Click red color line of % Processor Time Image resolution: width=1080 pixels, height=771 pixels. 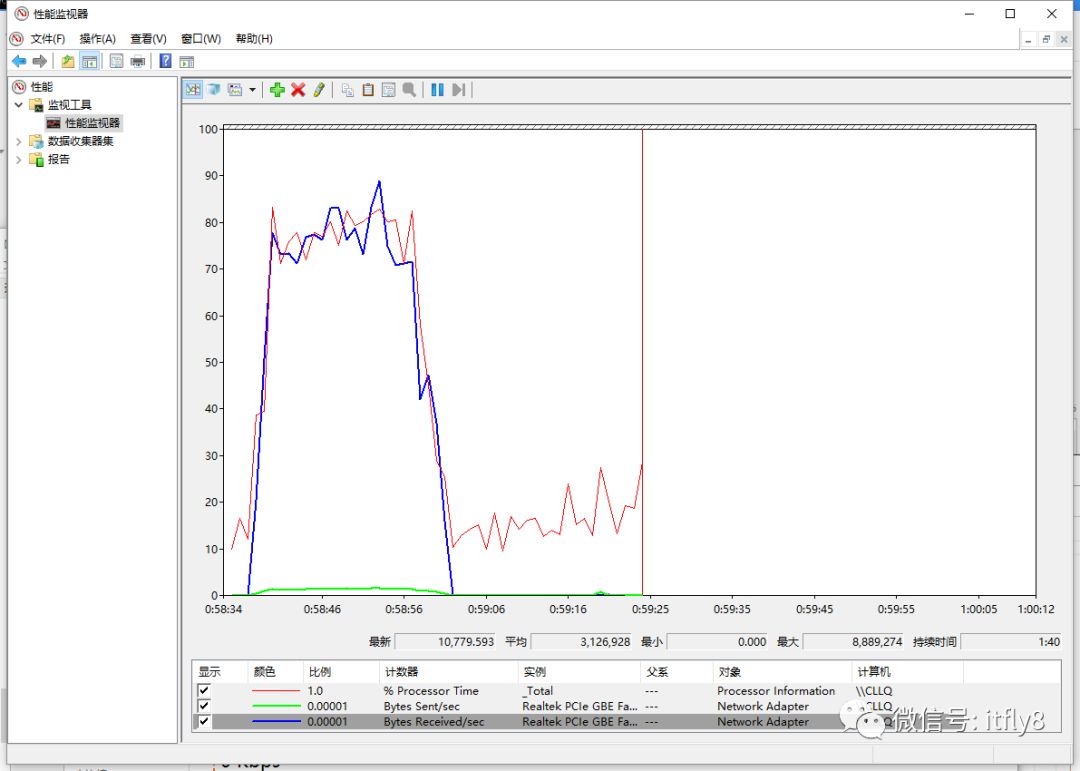click(x=276, y=690)
